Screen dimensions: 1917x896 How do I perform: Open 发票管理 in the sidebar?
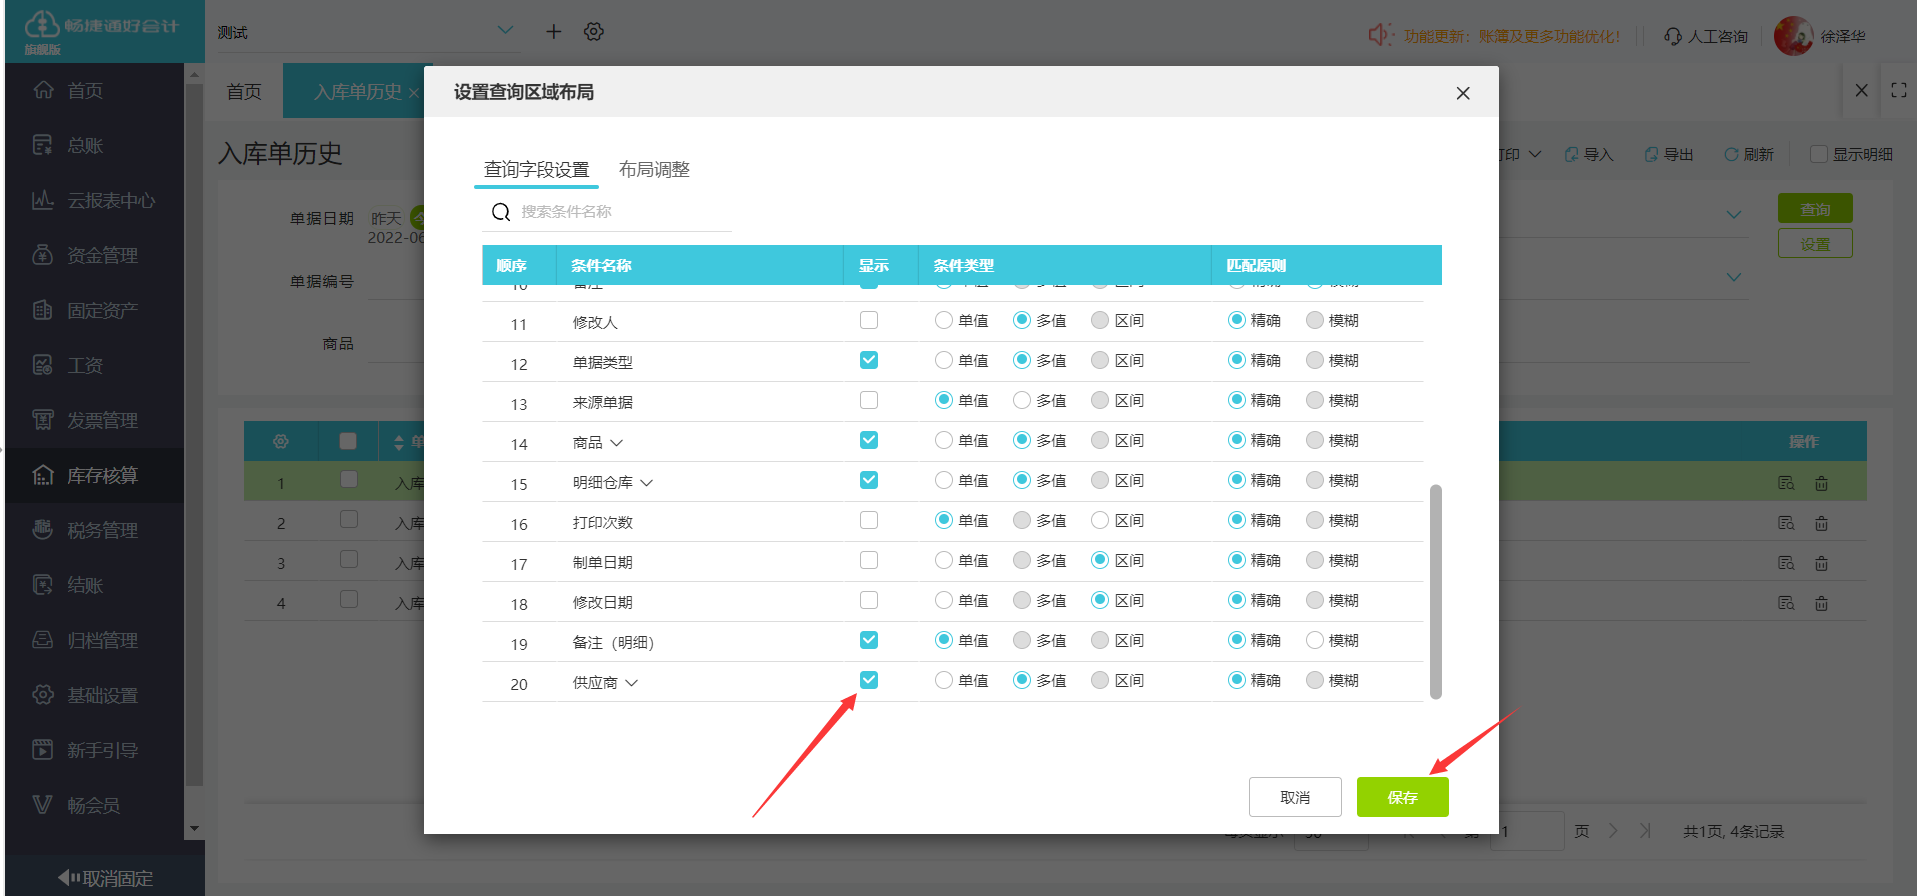(x=101, y=420)
